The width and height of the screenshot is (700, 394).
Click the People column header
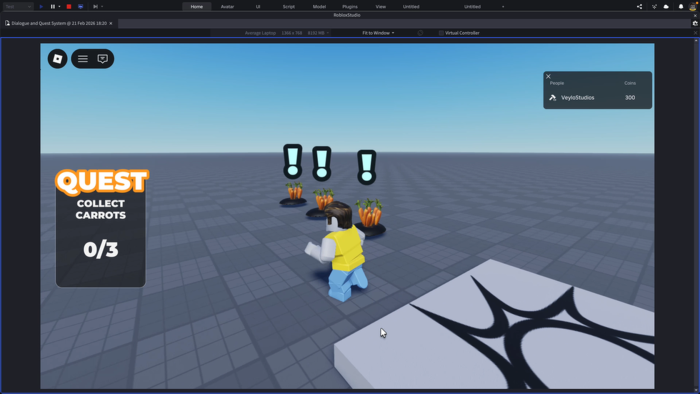[x=557, y=83]
